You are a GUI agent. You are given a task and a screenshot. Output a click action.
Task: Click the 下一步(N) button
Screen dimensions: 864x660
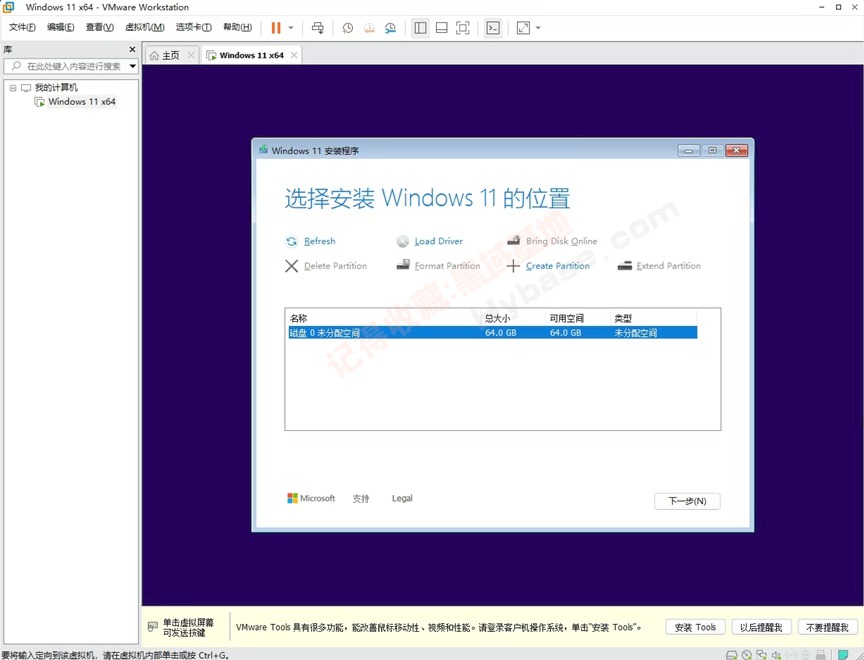[x=687, y=501]
